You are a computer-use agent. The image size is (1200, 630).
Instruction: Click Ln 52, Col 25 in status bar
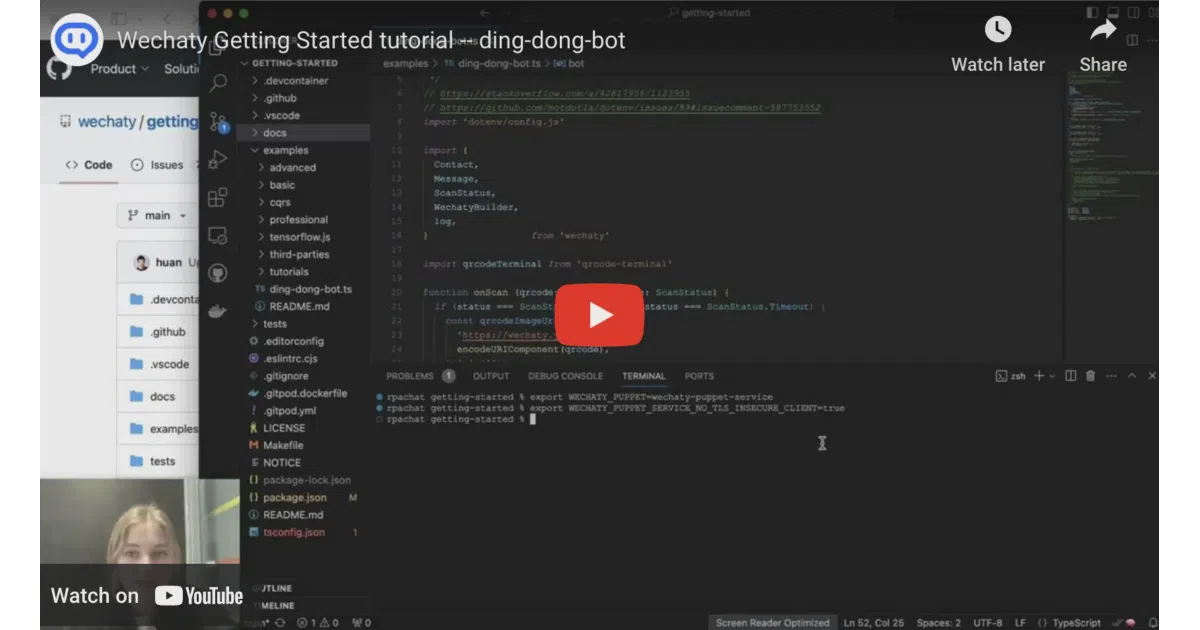tap(874, 622)
